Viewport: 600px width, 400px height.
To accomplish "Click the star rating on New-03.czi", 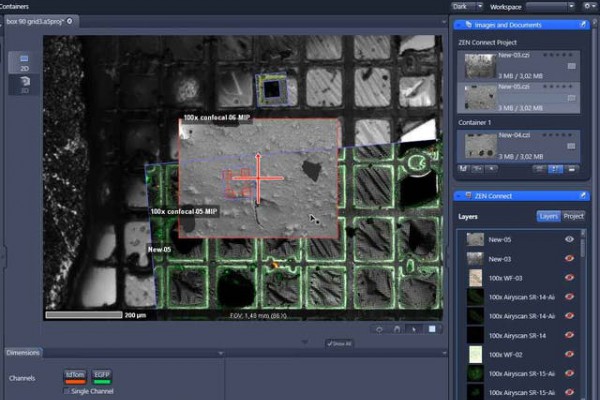I will (x=558, y=55).
